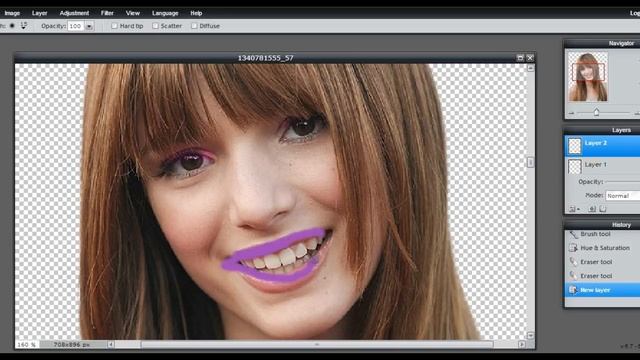Maximize the 1340781555_57 image window
Viewport: 640px width, 360px height.
520,58
